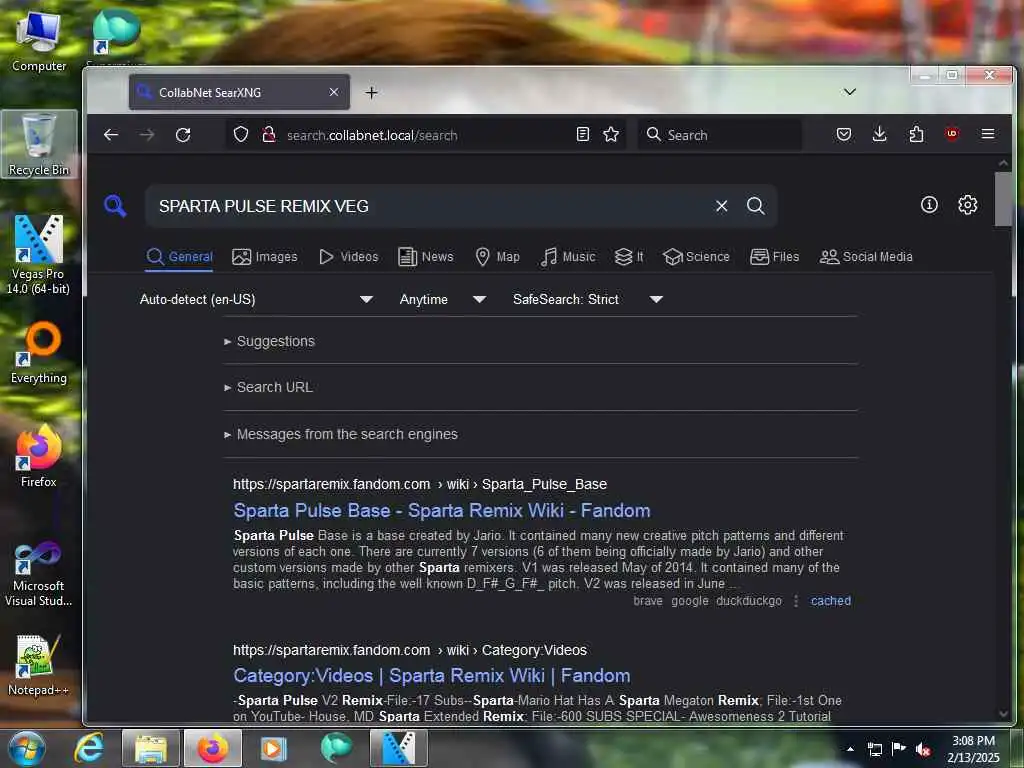Select the General search category tab

click(x=180, y=257)
